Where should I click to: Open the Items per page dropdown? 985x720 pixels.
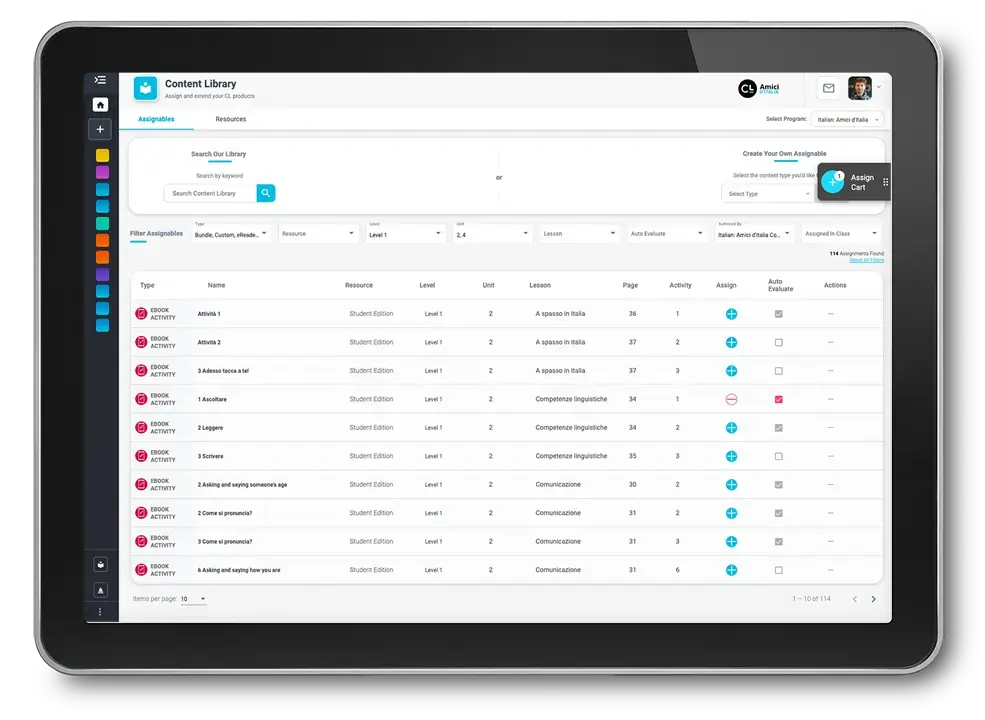[x=194, y=599]
